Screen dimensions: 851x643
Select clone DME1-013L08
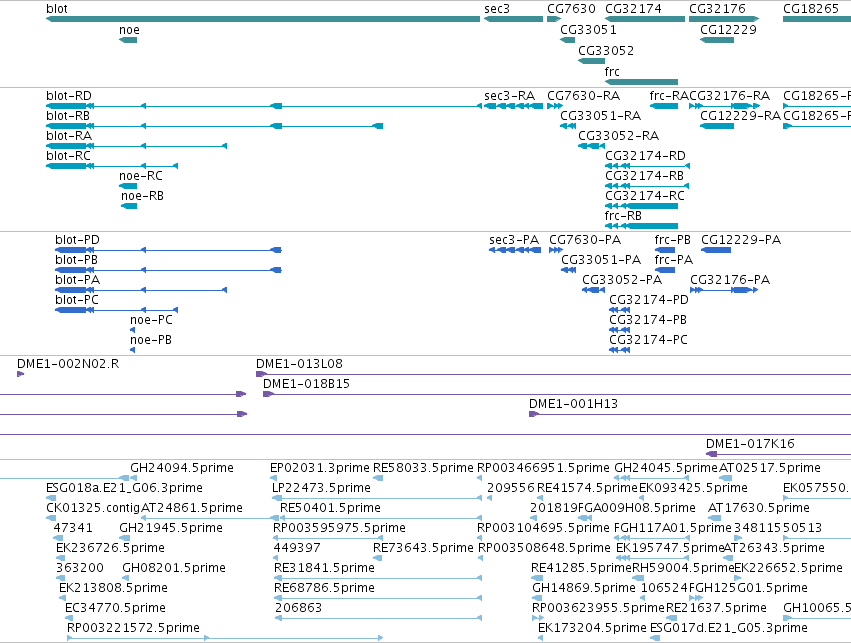[299, 364]
